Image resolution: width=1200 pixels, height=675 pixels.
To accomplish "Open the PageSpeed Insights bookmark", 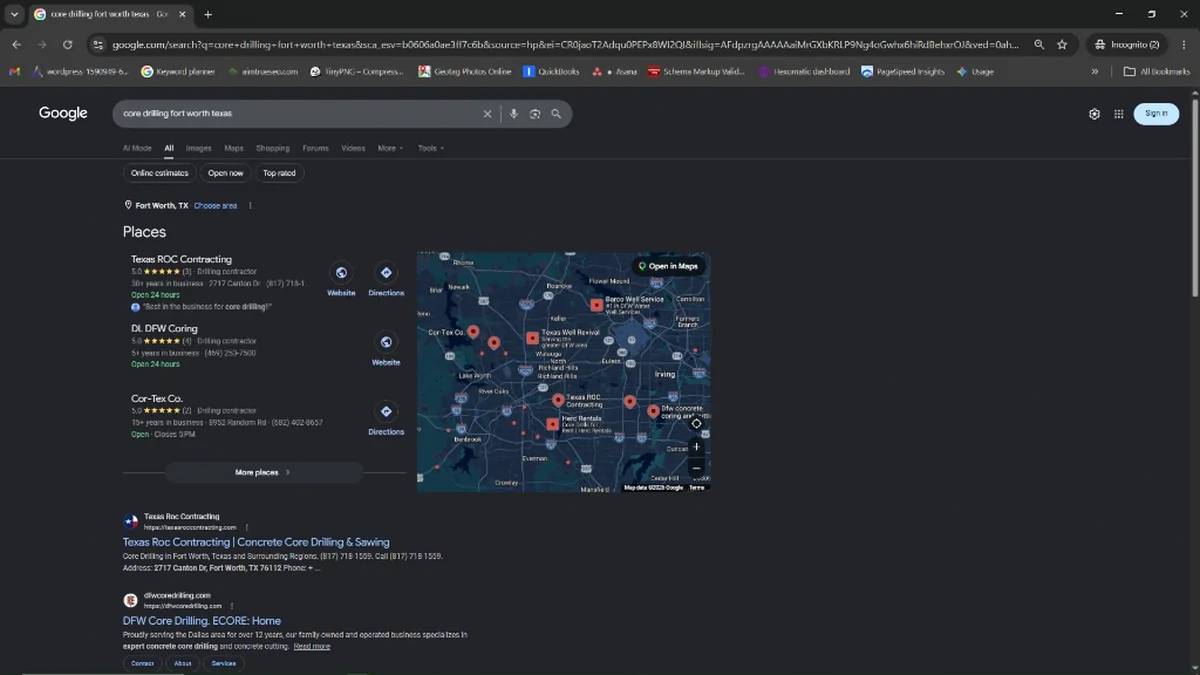I will [903, 71].
